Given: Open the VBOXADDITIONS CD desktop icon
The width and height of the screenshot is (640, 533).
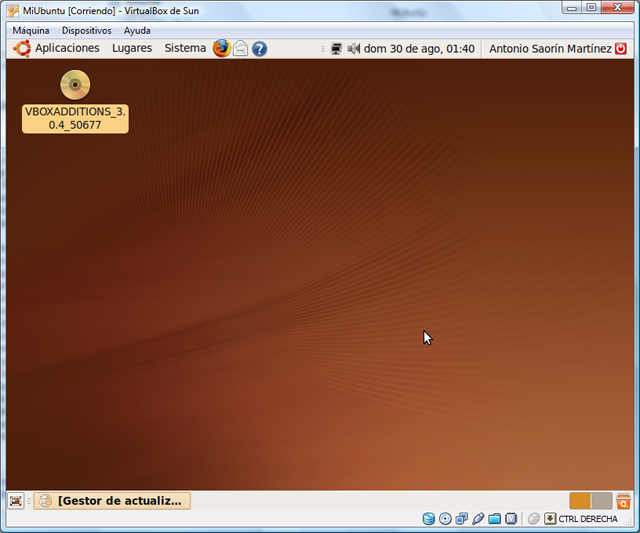Looking at the screenshot, I should (75, 85).
